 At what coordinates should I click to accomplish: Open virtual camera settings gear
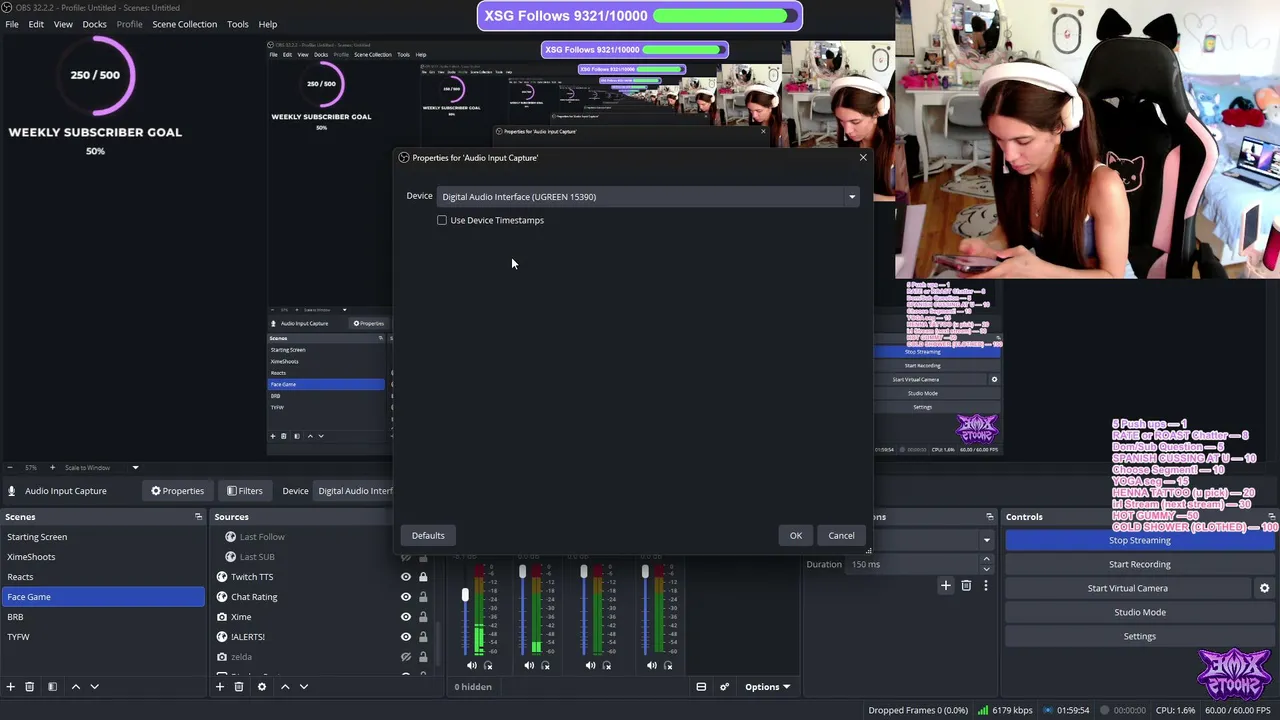point(1264,588)
